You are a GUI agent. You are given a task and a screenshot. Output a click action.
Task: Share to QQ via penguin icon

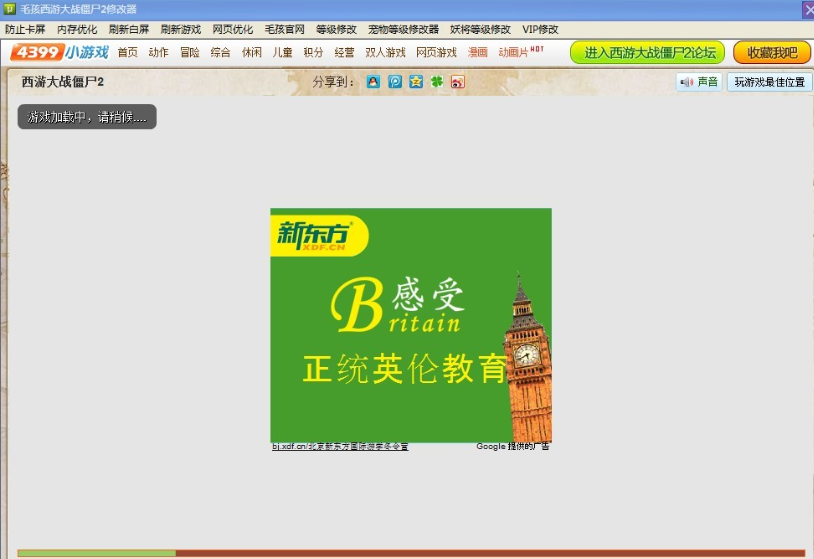click(x=373, y=81)
